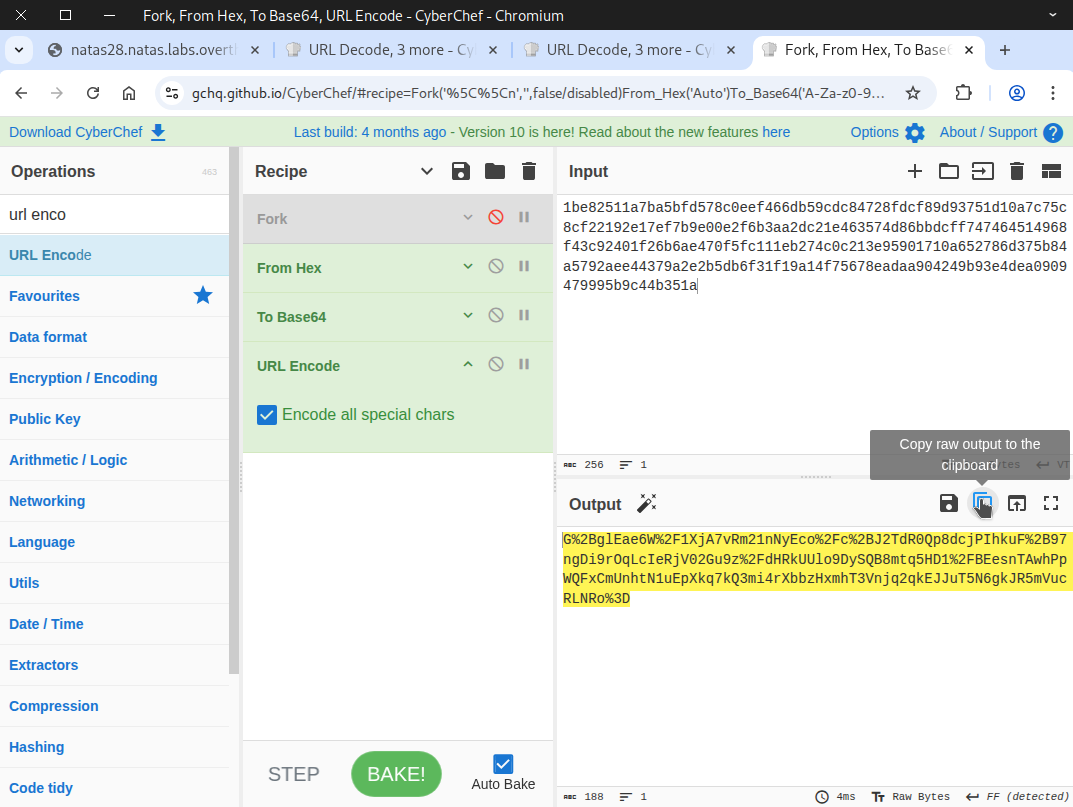Save output to a file

(948, 504)
